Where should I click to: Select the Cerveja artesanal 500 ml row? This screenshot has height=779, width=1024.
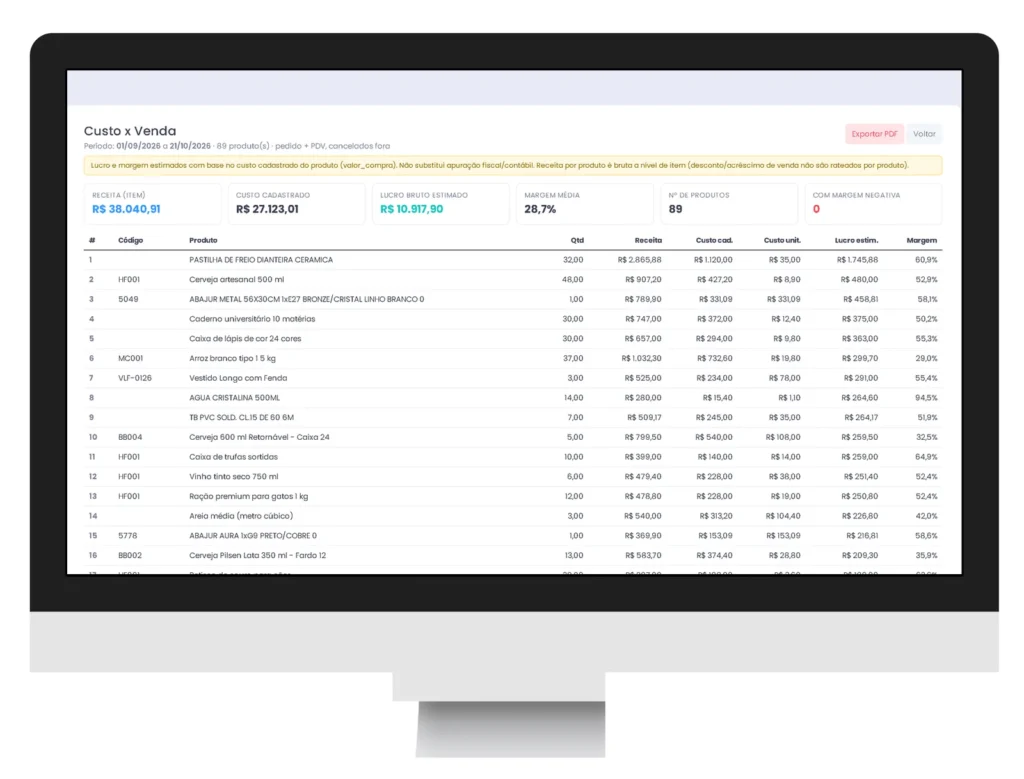point(513,279)
